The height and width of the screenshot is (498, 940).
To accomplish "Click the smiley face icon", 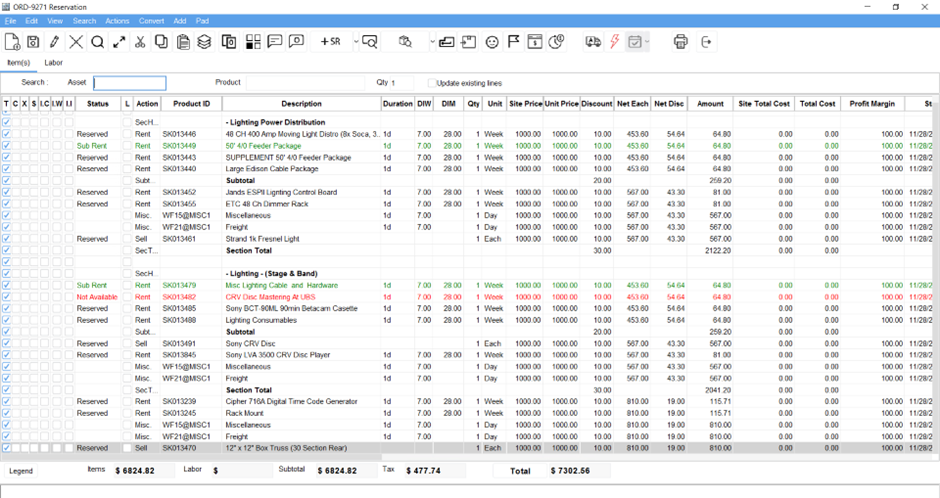I will pos(492,42).
